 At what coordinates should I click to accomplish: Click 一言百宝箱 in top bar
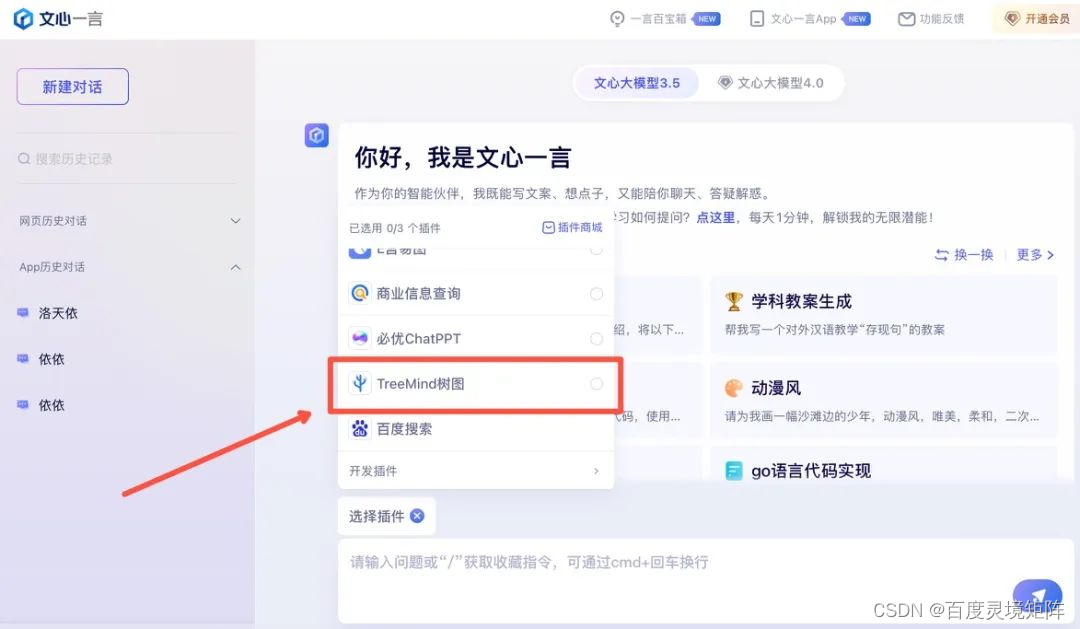(665, 19)
